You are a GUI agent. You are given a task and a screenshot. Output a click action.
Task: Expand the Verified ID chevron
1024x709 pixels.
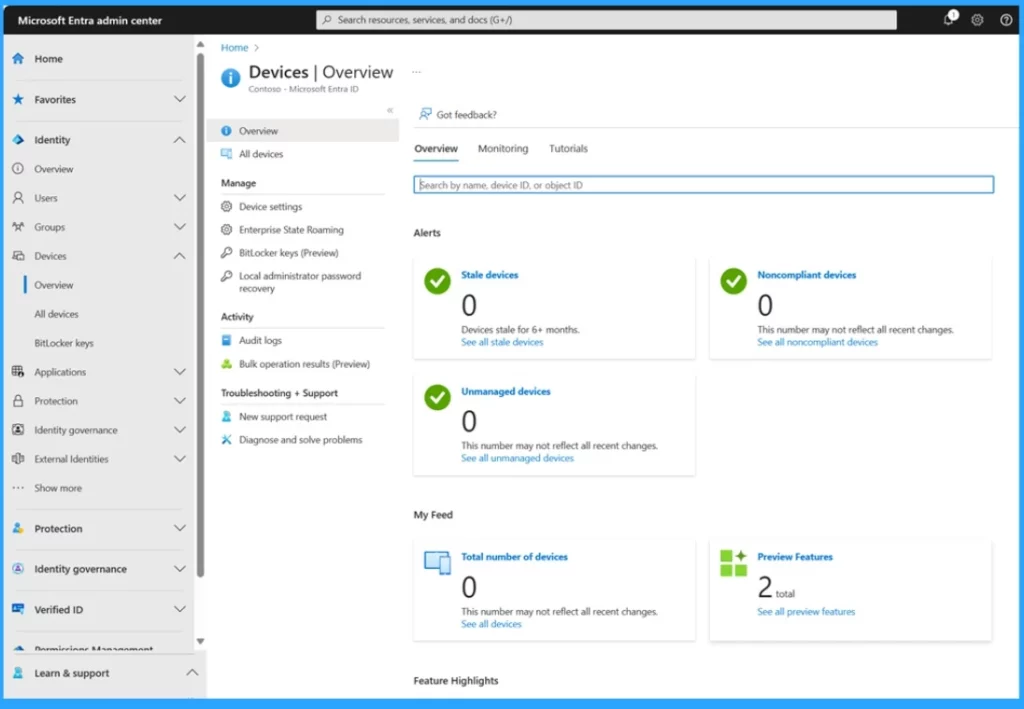point(180,609)
